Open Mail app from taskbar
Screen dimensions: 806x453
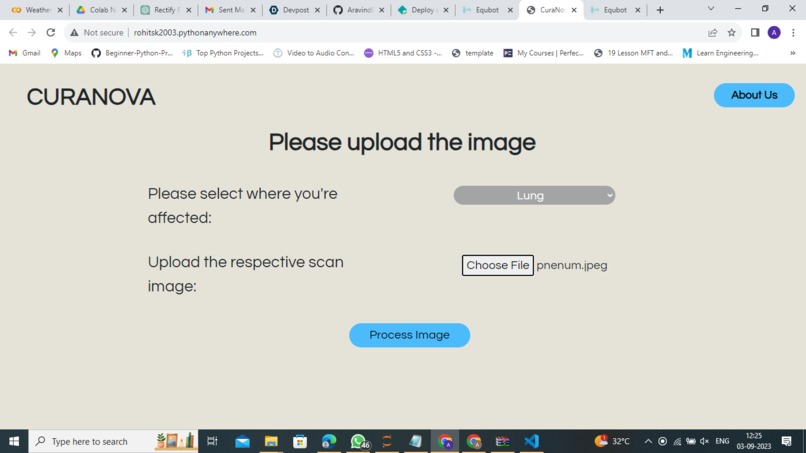click(242, 441)
